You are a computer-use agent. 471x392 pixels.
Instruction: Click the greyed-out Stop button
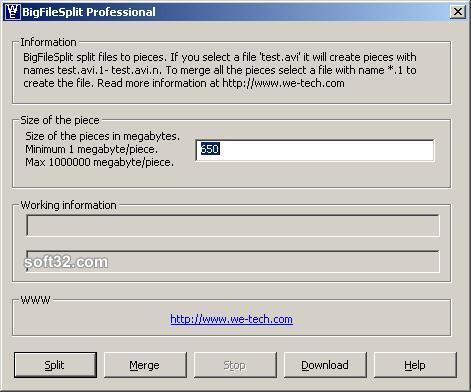click(x=235, y=365)
